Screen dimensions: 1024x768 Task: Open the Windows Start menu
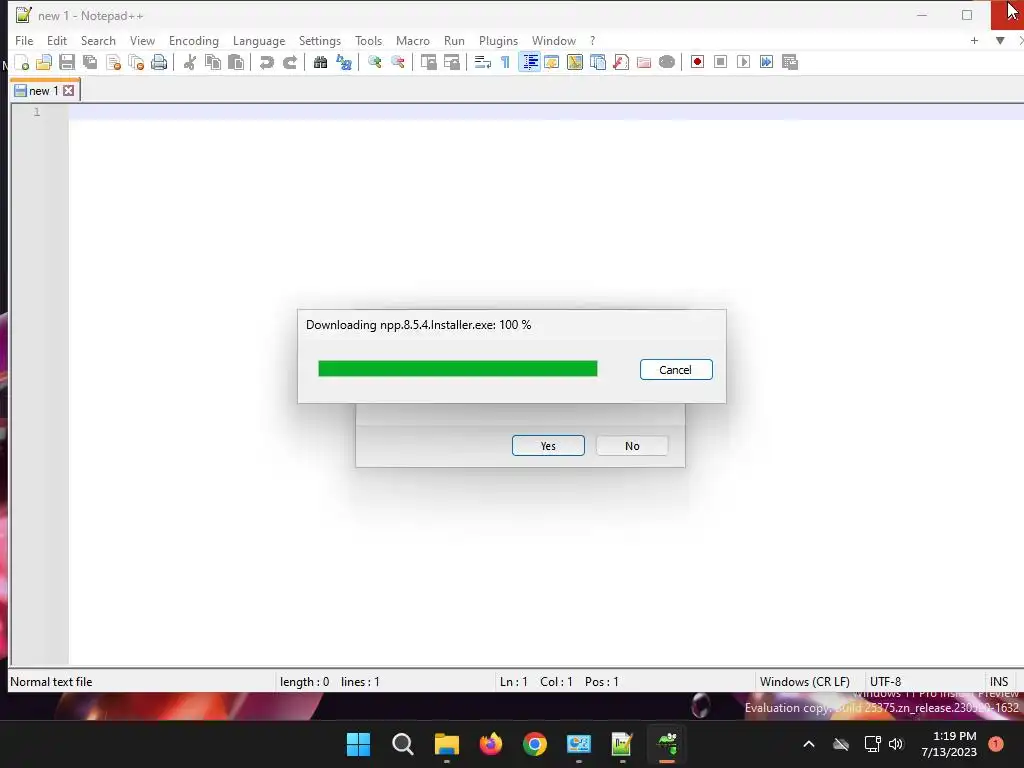(x=358, y=744)
